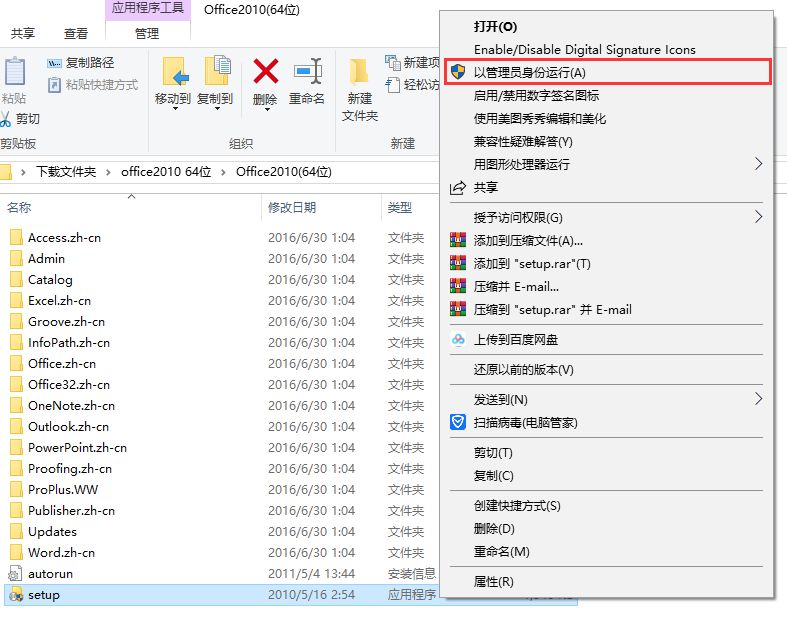Click the address bar folder icon
This screenshot has width=787, height=623.
coord(6,172)
